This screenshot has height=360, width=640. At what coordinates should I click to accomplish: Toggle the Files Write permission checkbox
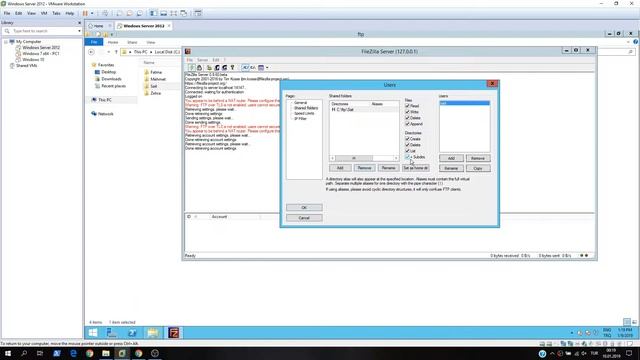pos(407,112)
